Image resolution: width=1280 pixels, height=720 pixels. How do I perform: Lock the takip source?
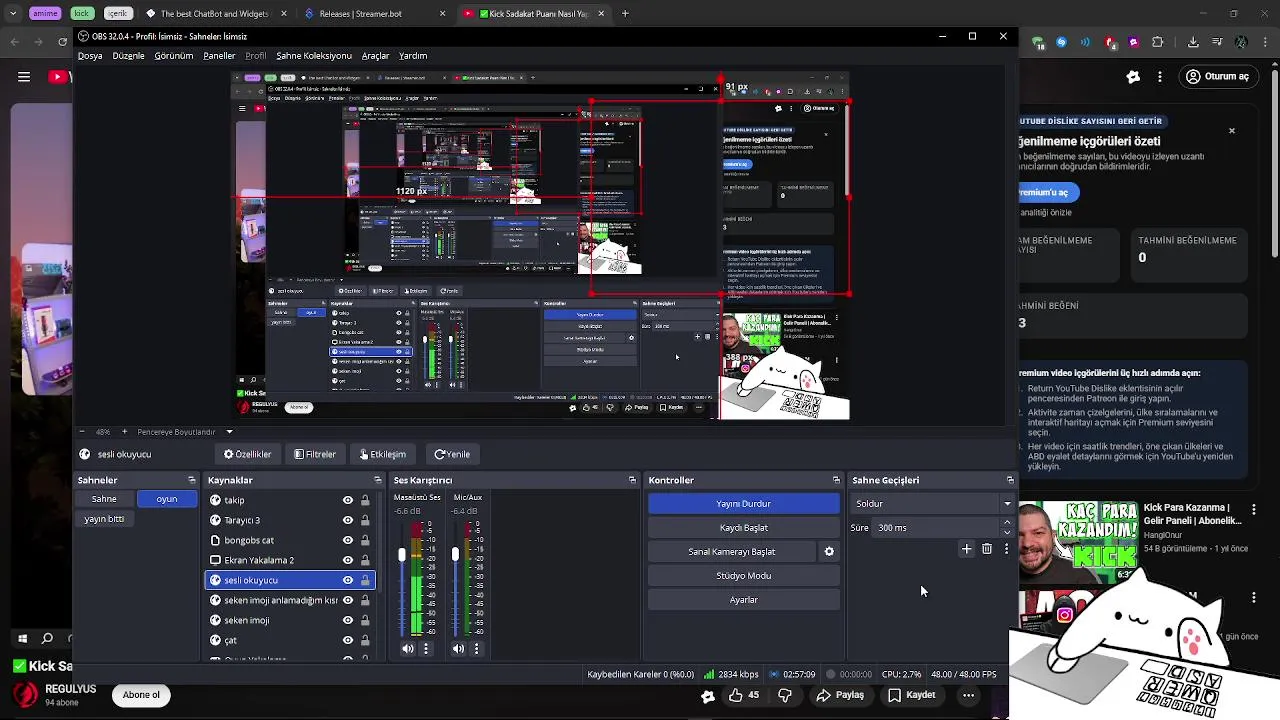point(365,500)
